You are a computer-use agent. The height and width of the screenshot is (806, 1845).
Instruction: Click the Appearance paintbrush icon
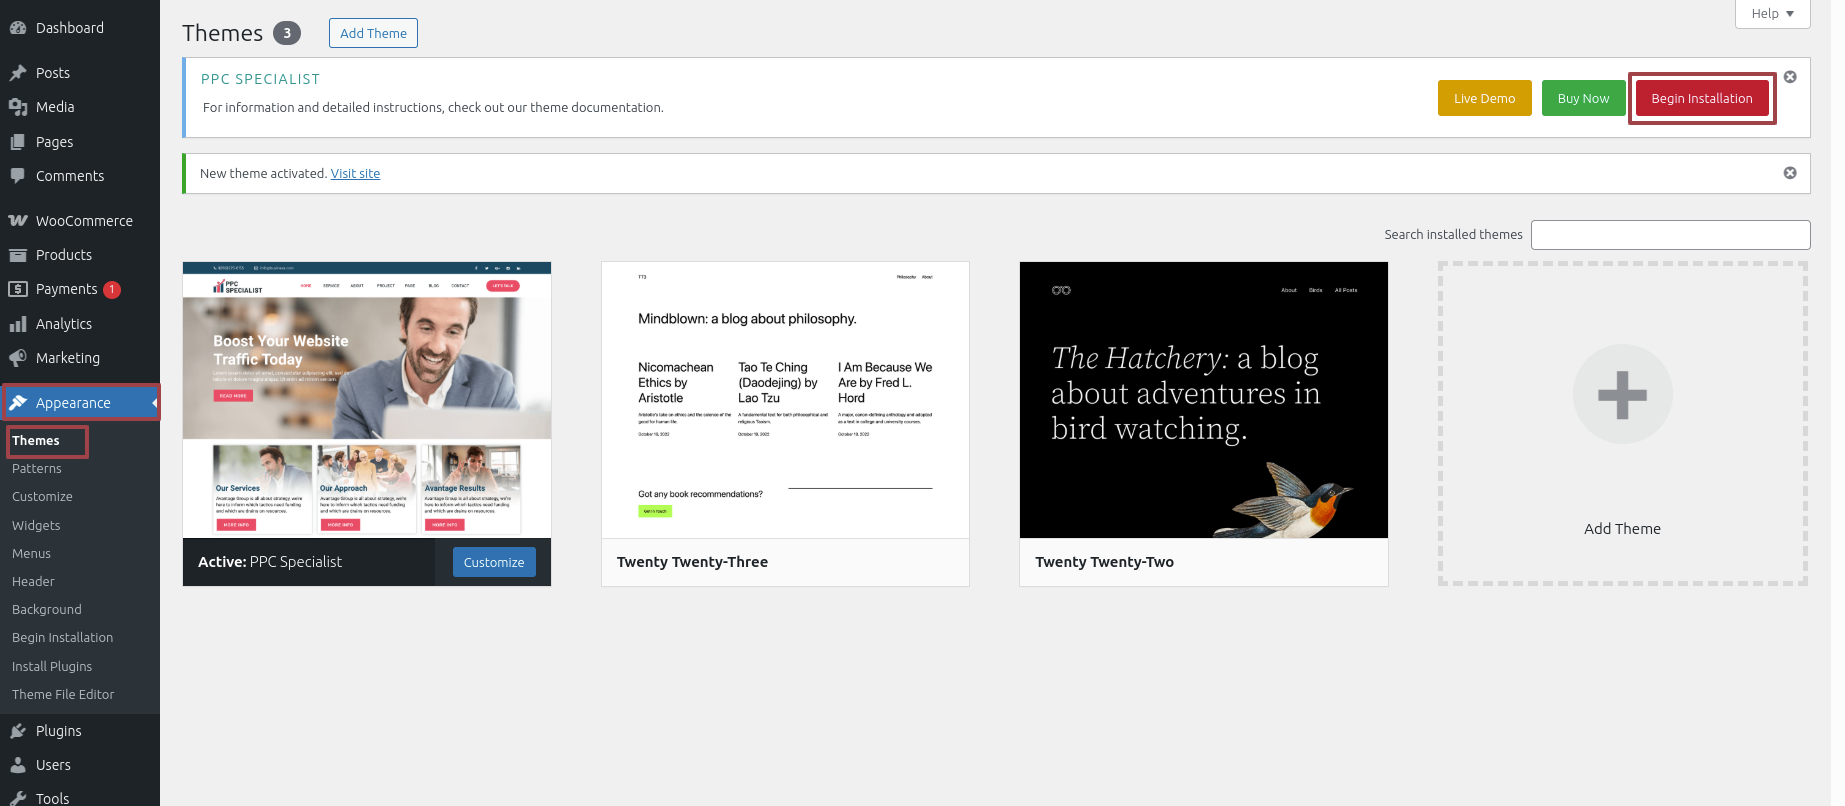tap(18, 403)
